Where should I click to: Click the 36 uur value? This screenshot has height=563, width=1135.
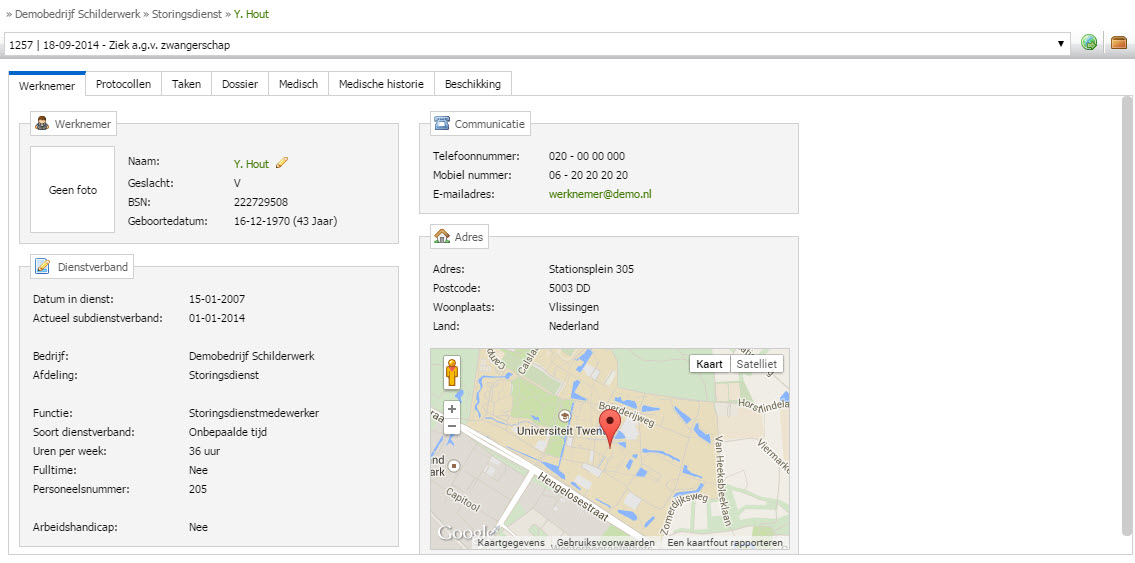pyautogui.click(x=204, y=451)
